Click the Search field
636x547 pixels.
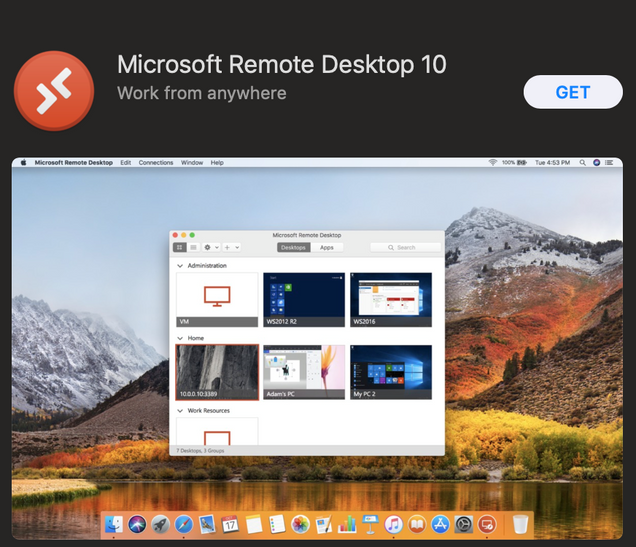click(405, 247)
